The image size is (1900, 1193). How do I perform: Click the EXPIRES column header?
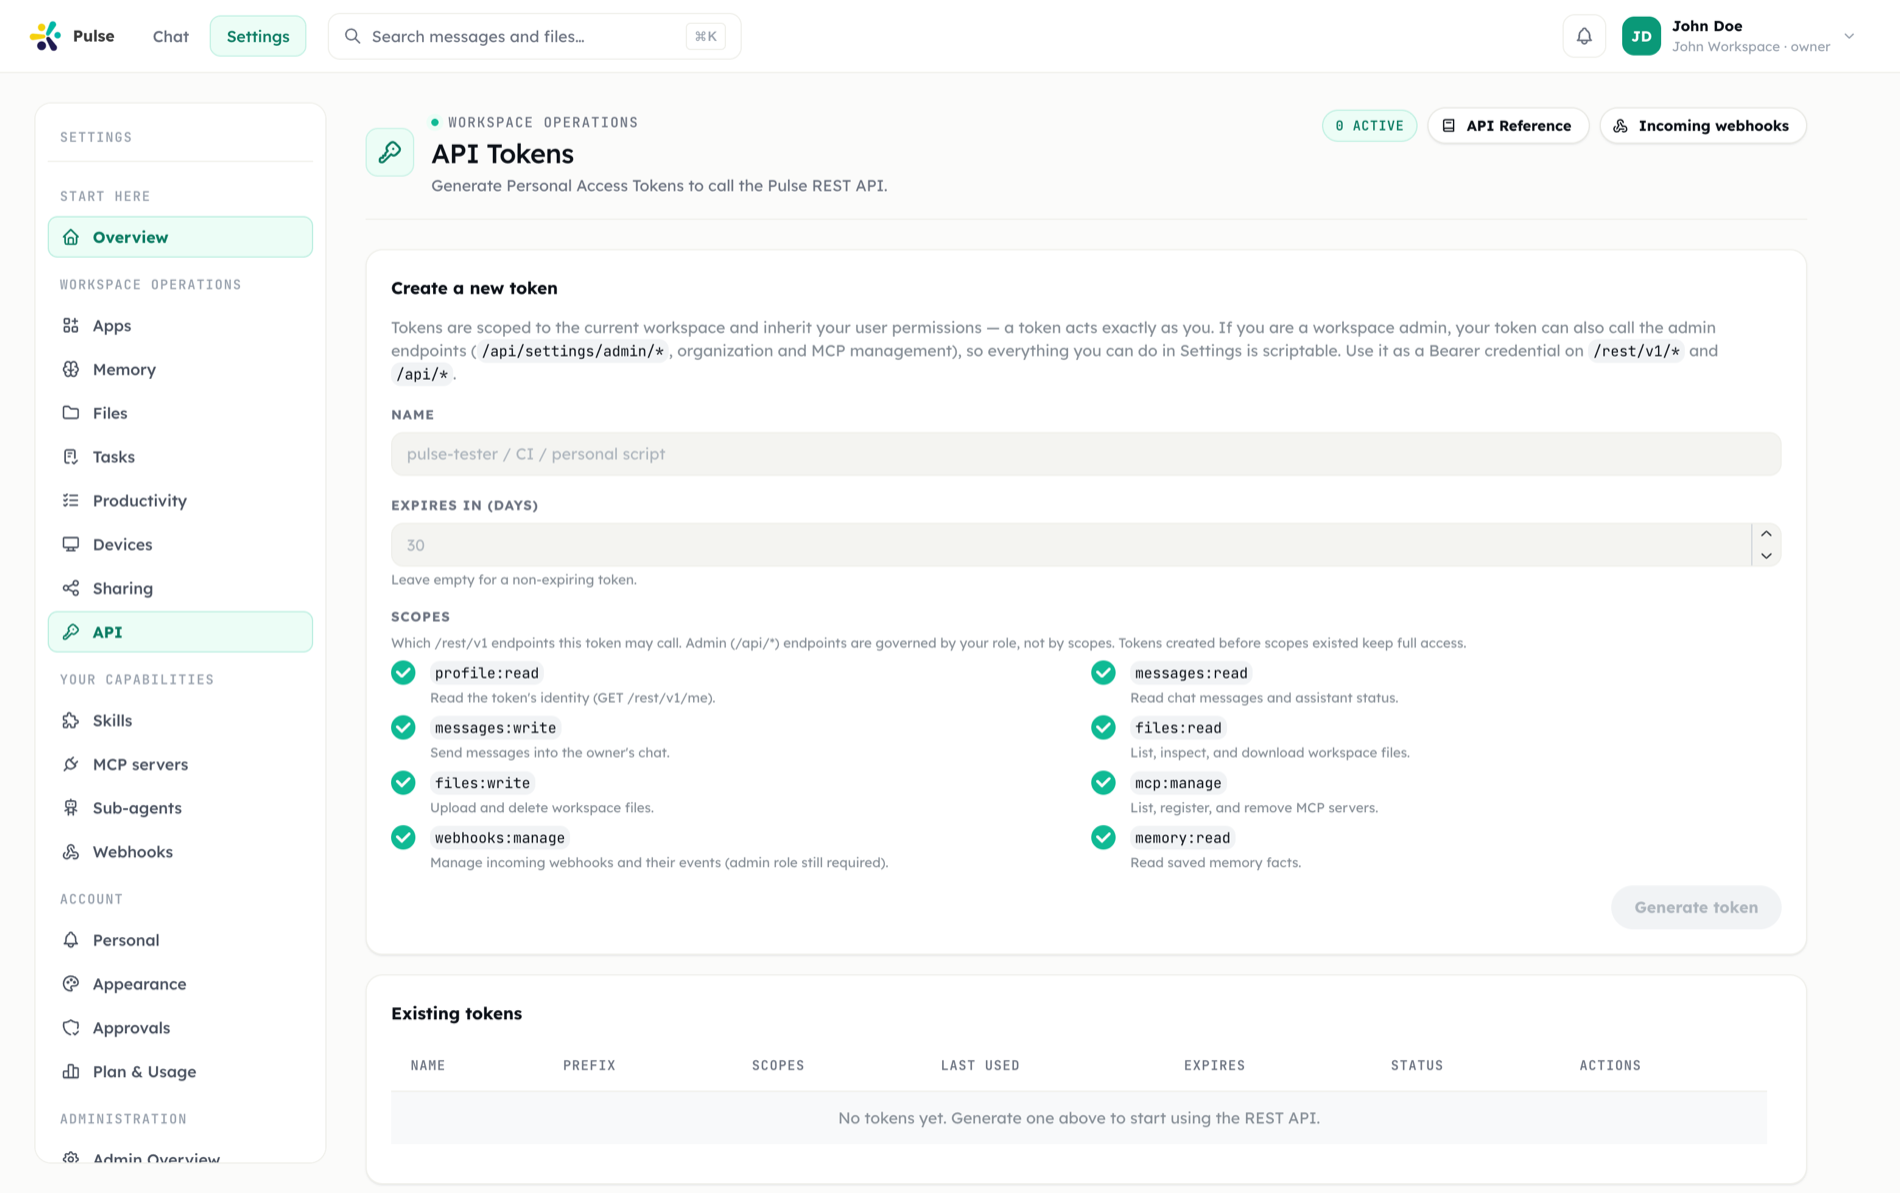1214,1066
